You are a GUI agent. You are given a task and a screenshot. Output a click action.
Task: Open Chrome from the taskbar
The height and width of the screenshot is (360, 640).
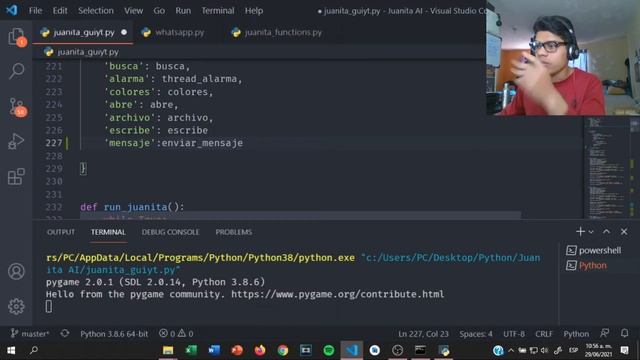(282, 350)
